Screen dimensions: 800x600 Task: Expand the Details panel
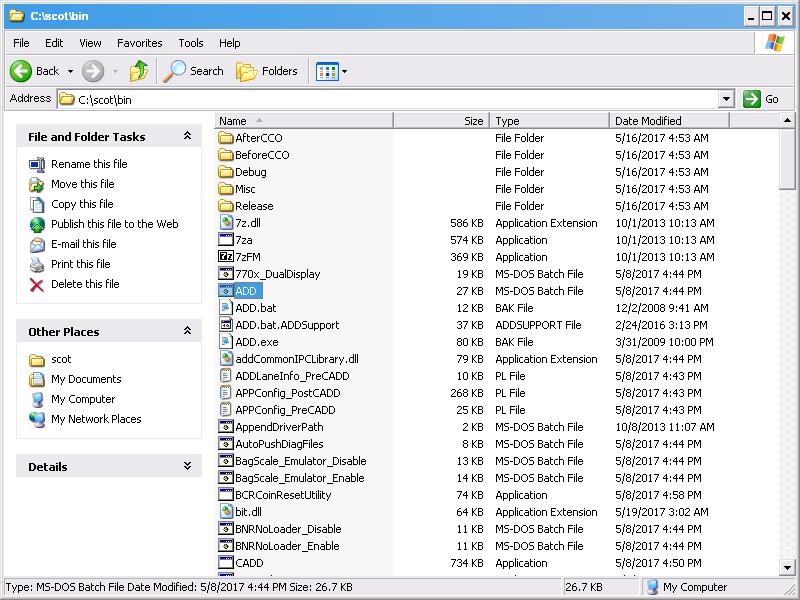187,466
